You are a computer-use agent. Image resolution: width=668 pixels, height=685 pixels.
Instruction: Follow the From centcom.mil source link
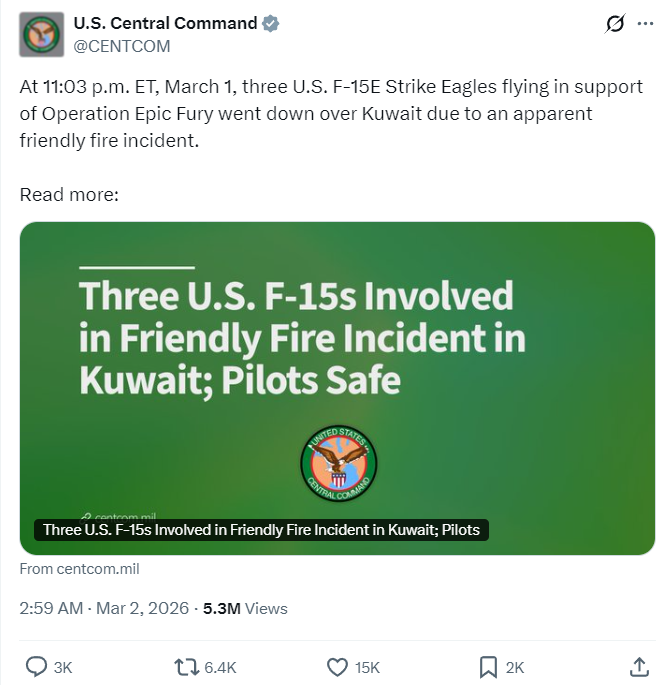[80, 569]
